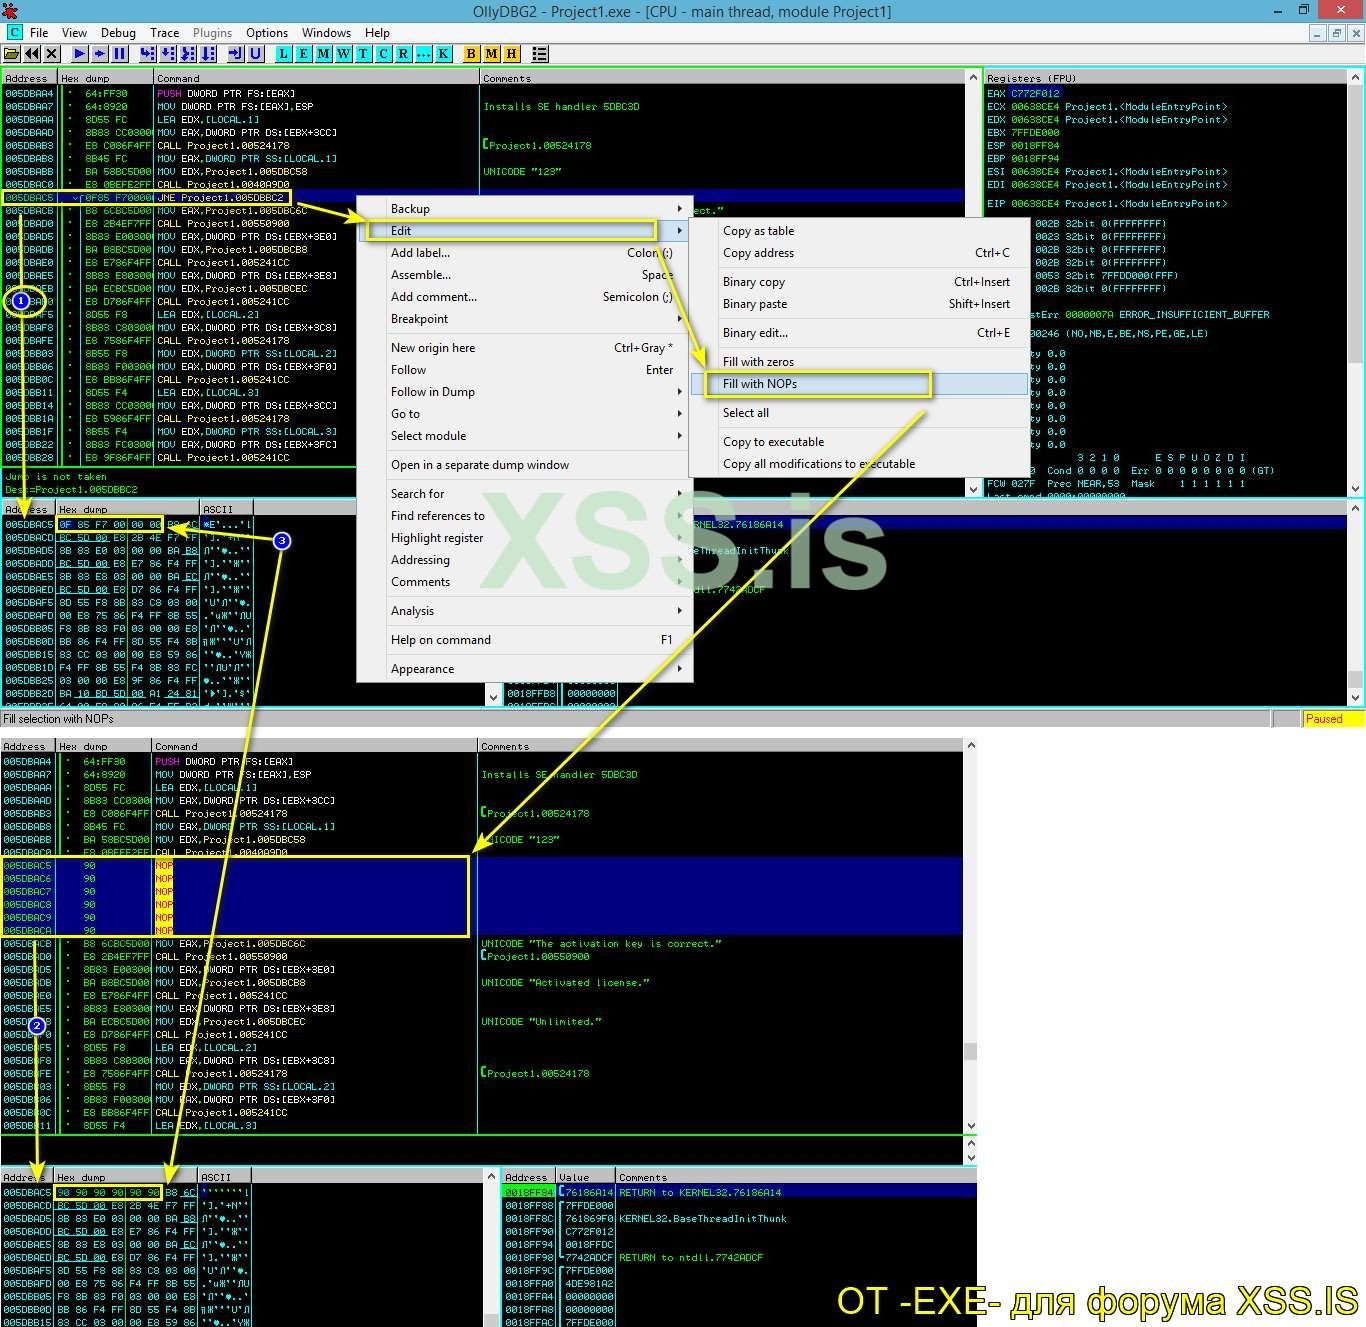The image size is (1366, 1327).
Task: Expand the Go to submenu
Action: (x=525, y=414)
